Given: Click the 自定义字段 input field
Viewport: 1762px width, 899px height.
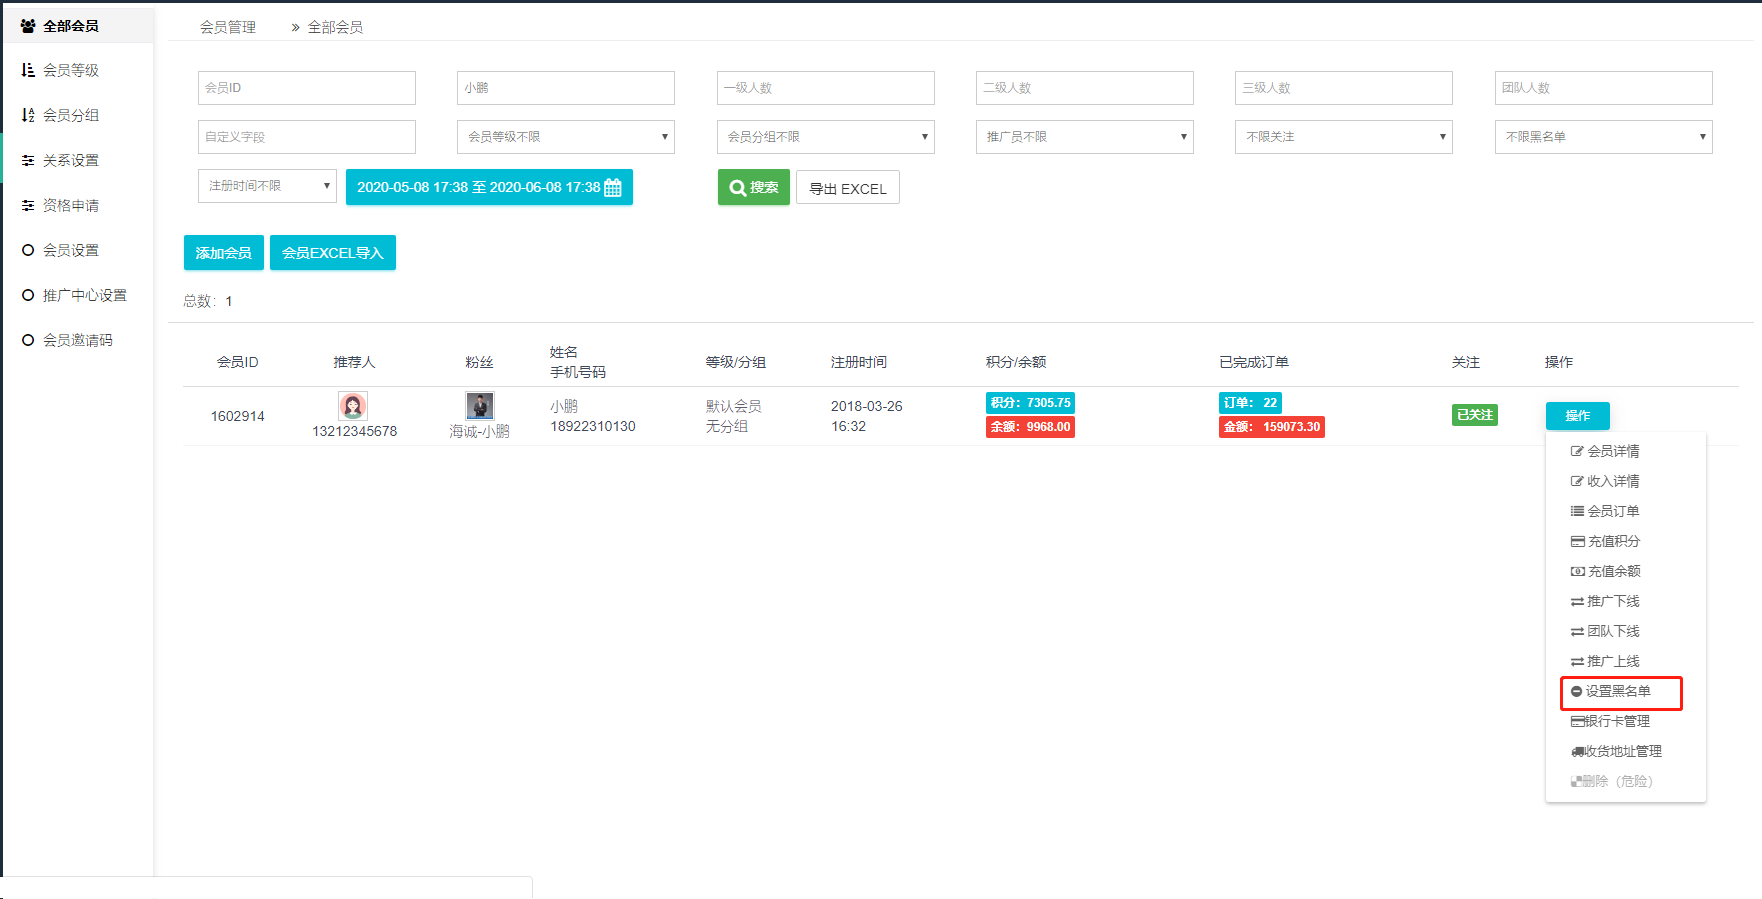Looking at the screenshot, I should click(x=307, y=137).
